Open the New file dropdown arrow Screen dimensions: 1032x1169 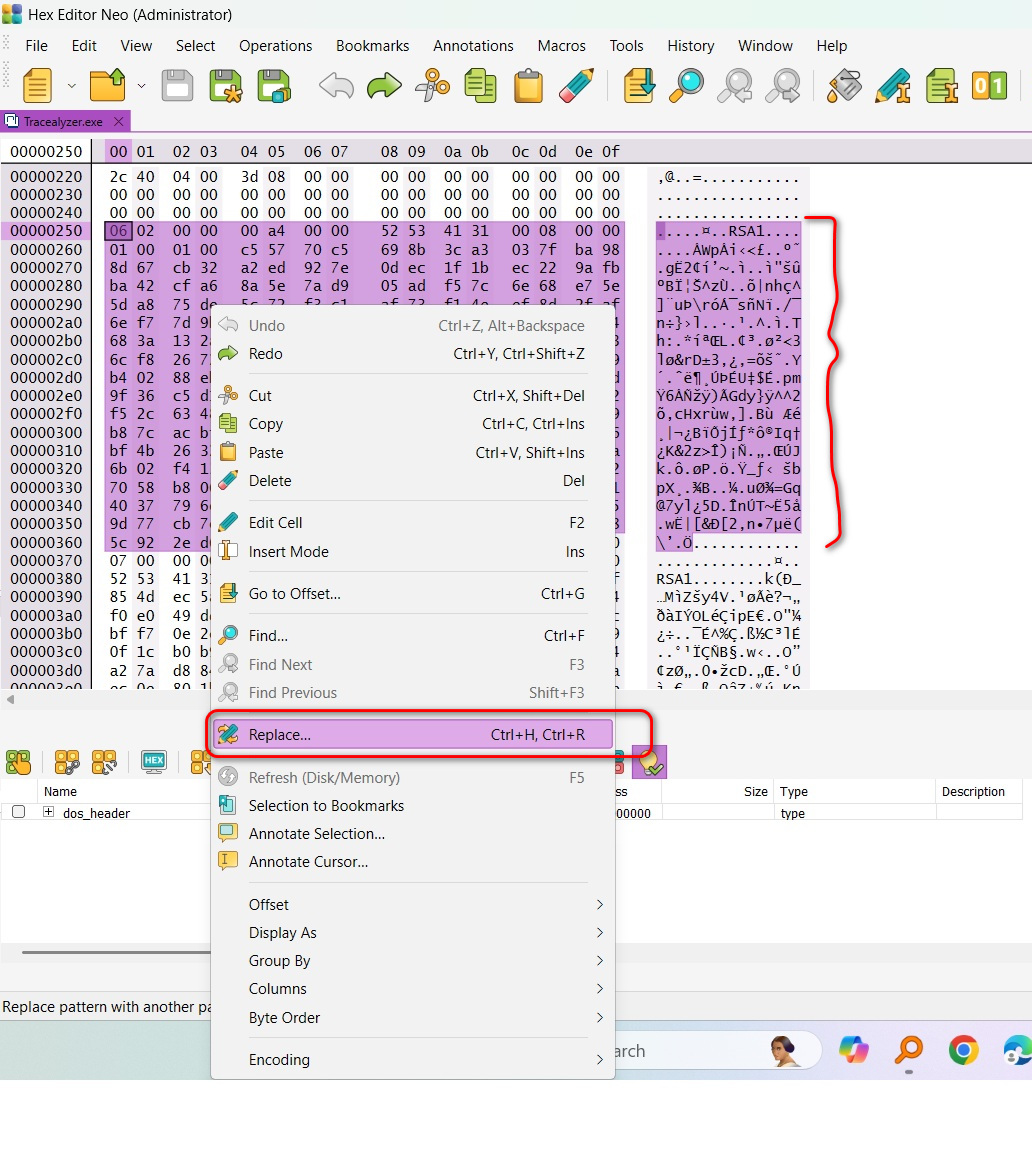72,86
